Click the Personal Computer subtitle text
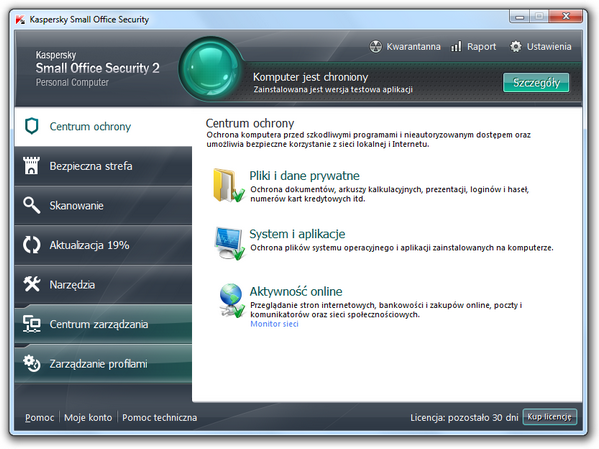599x449 pixels. 72,83
